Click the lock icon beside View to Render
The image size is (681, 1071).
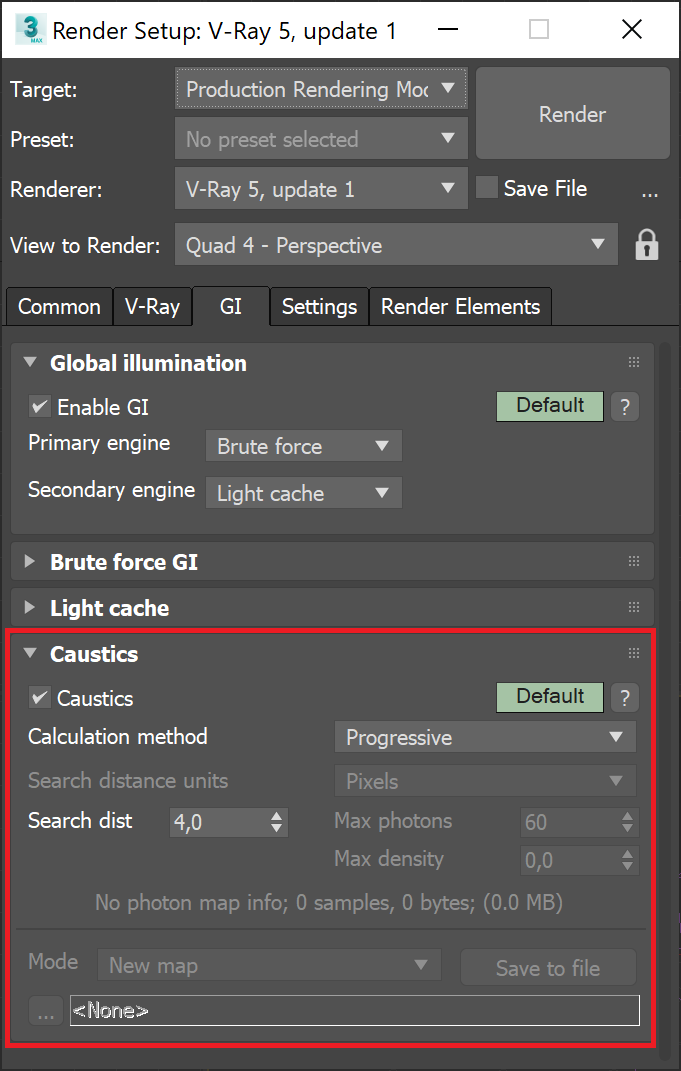click(x=647, y=245)
